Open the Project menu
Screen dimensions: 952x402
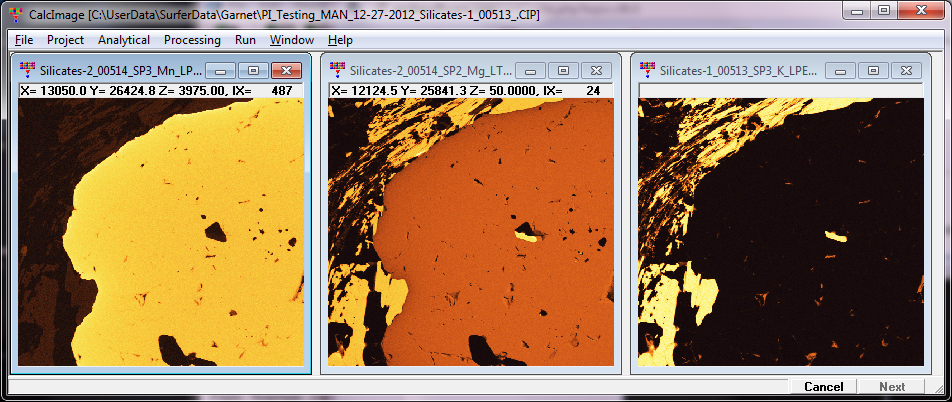pos(65,40)
